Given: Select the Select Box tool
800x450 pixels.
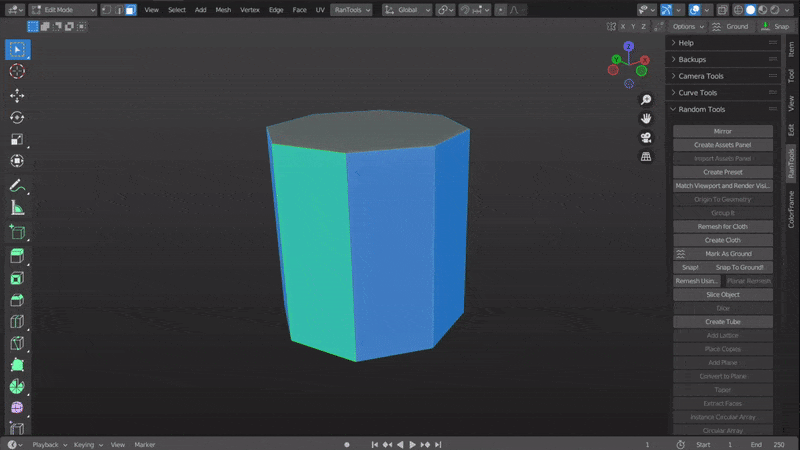Looking at the screenshot, I should click(x=17, y=49).
